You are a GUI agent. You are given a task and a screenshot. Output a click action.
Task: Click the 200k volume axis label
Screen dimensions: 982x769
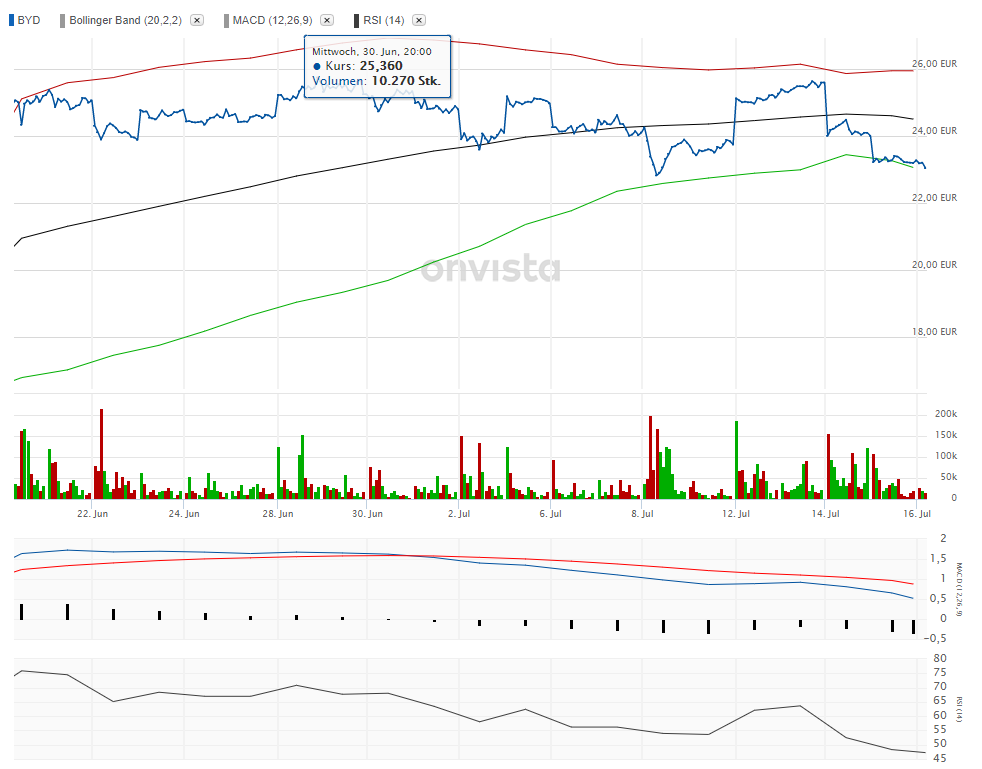[x=946, y=414]
